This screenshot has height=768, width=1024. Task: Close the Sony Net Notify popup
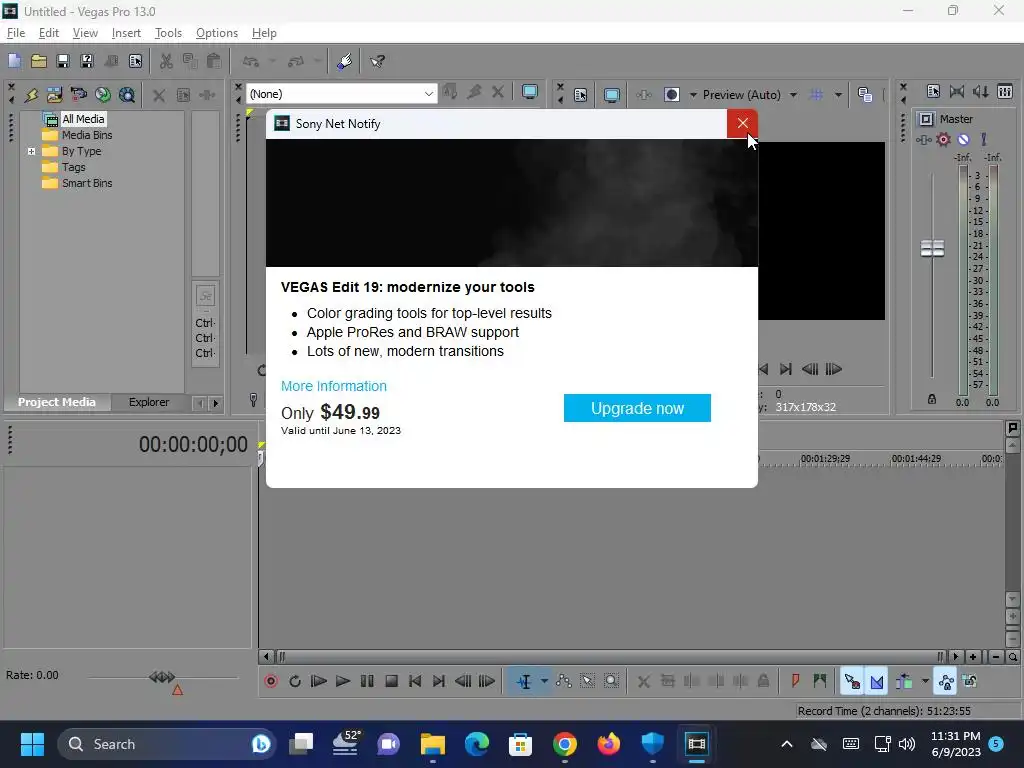click(743, 123)
